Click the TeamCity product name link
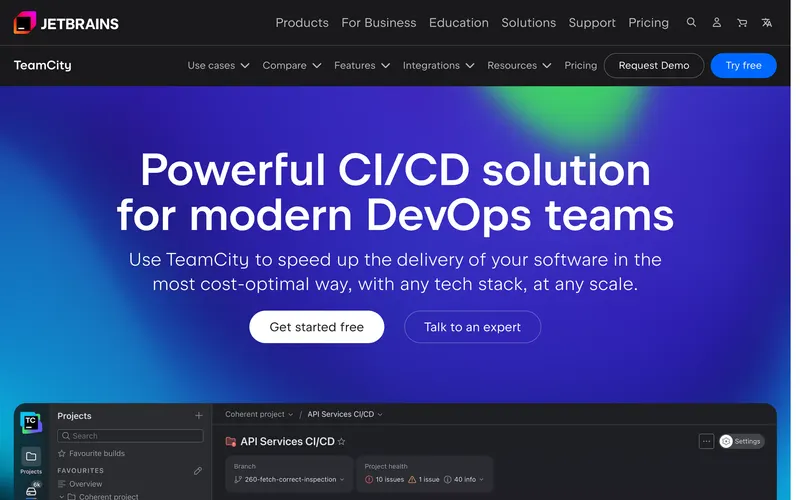This screenshot has width=800, height=500. click(x=42, y=65)
